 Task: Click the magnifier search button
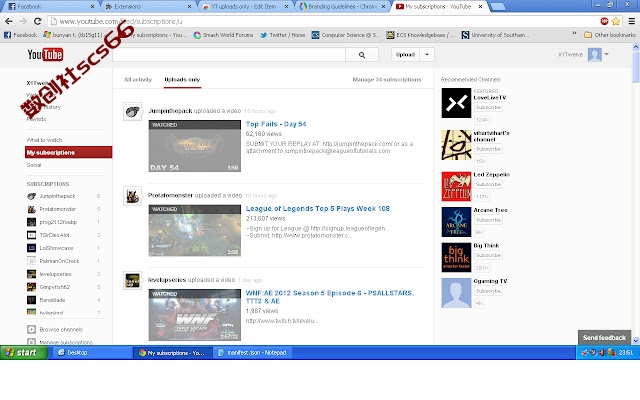(x=362, y=55)
